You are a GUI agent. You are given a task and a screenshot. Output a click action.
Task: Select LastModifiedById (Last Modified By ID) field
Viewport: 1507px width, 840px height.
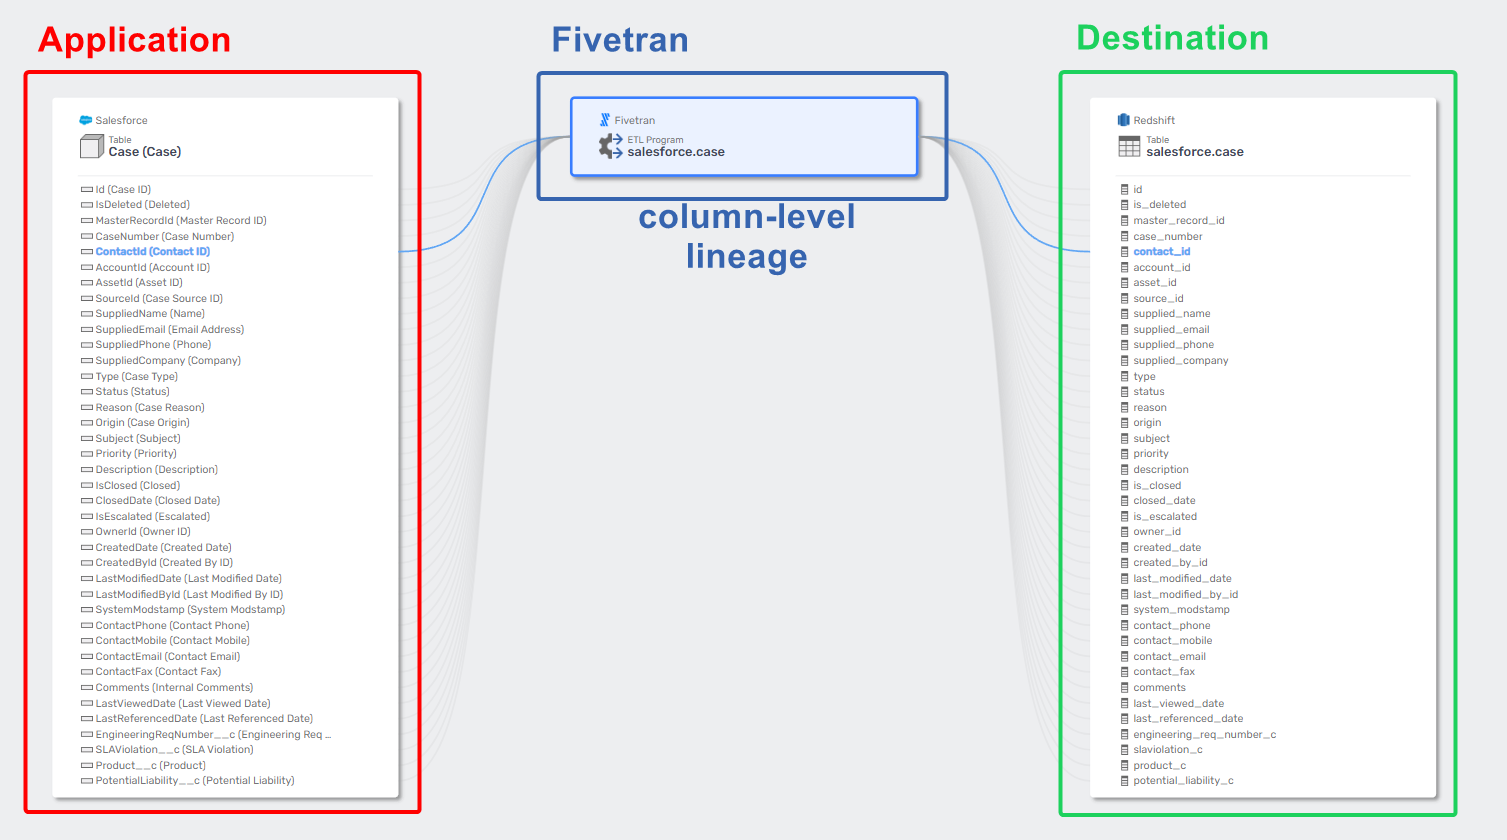(190, 595)
